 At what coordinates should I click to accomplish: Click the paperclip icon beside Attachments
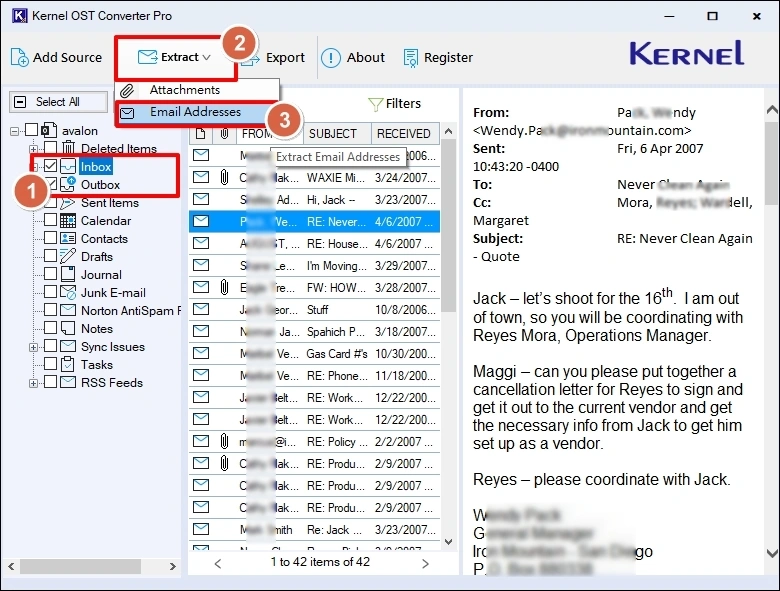[x=127, y=91]
